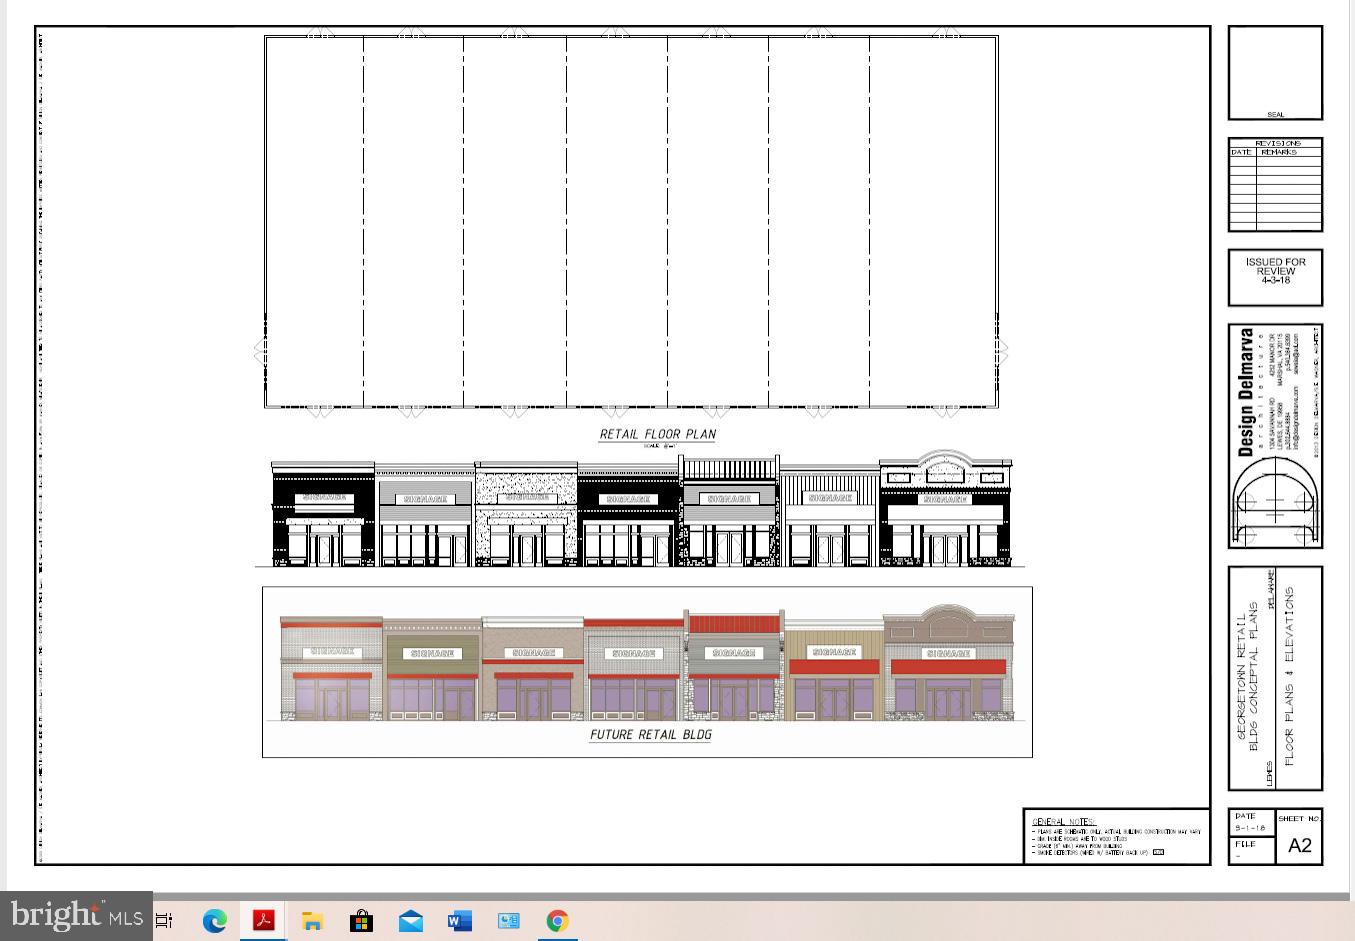Click the bright MLS watermark logo
The width and height of the screenshot is (1355, 941).
coord(76,916)
